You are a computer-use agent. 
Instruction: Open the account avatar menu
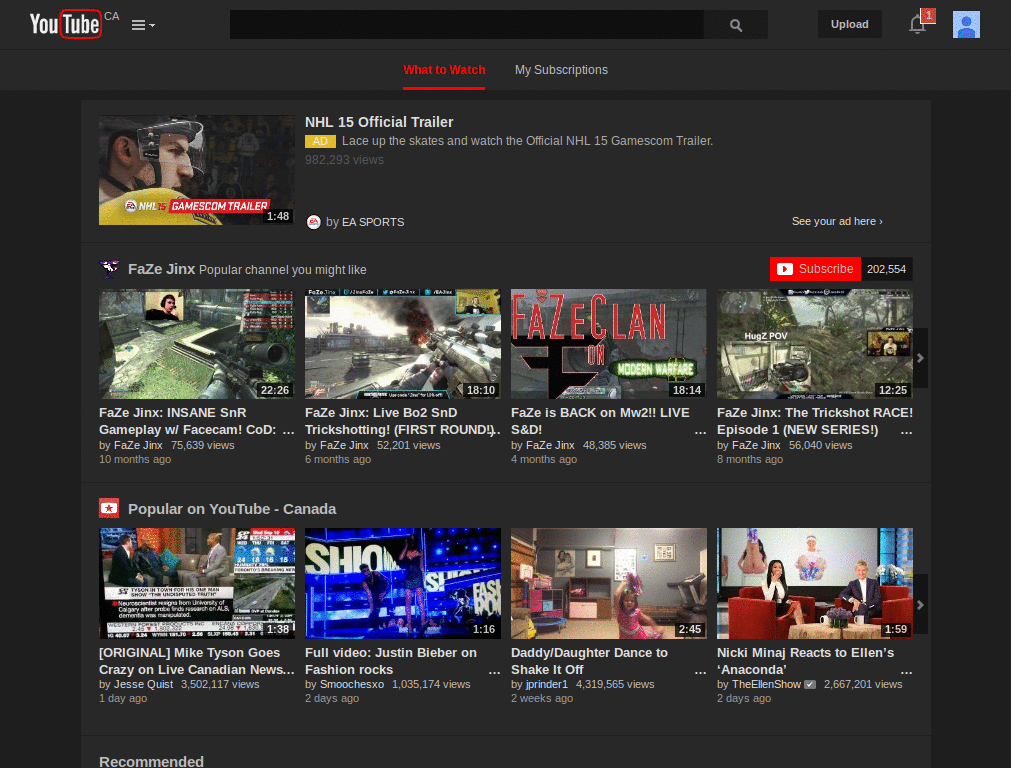click(967, 25)
